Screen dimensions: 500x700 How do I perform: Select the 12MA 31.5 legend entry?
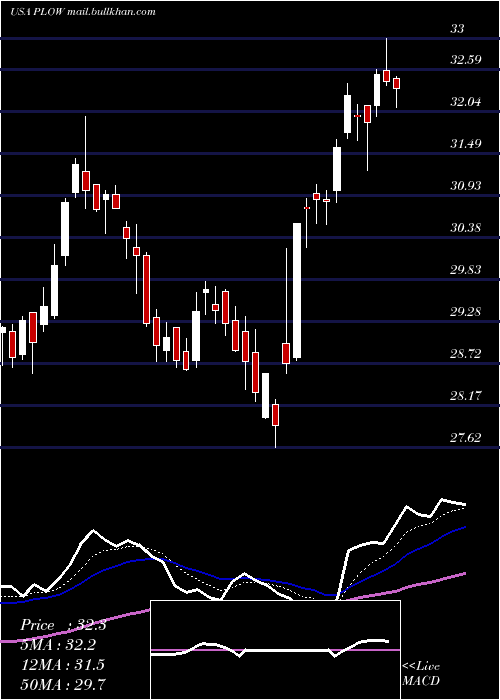[62, 664]
